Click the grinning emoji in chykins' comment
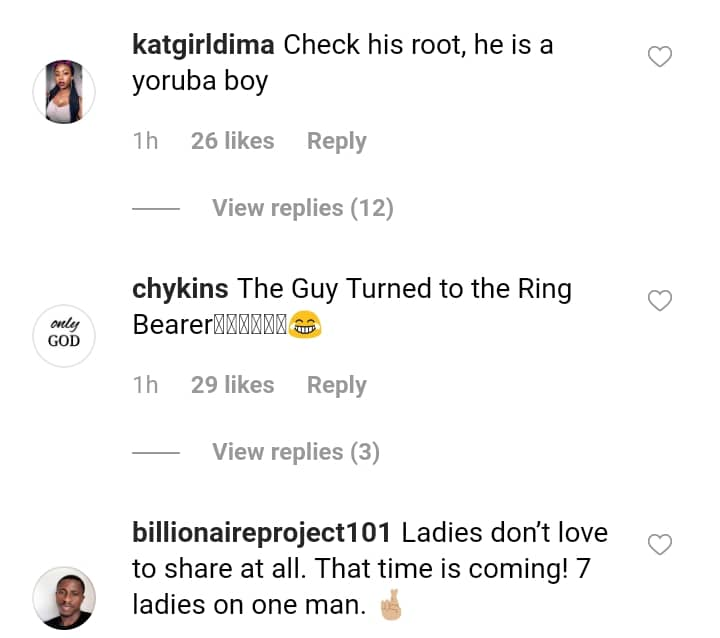This screenshot has width=720, height=638. pyautogui.click(x=305, y=326)
